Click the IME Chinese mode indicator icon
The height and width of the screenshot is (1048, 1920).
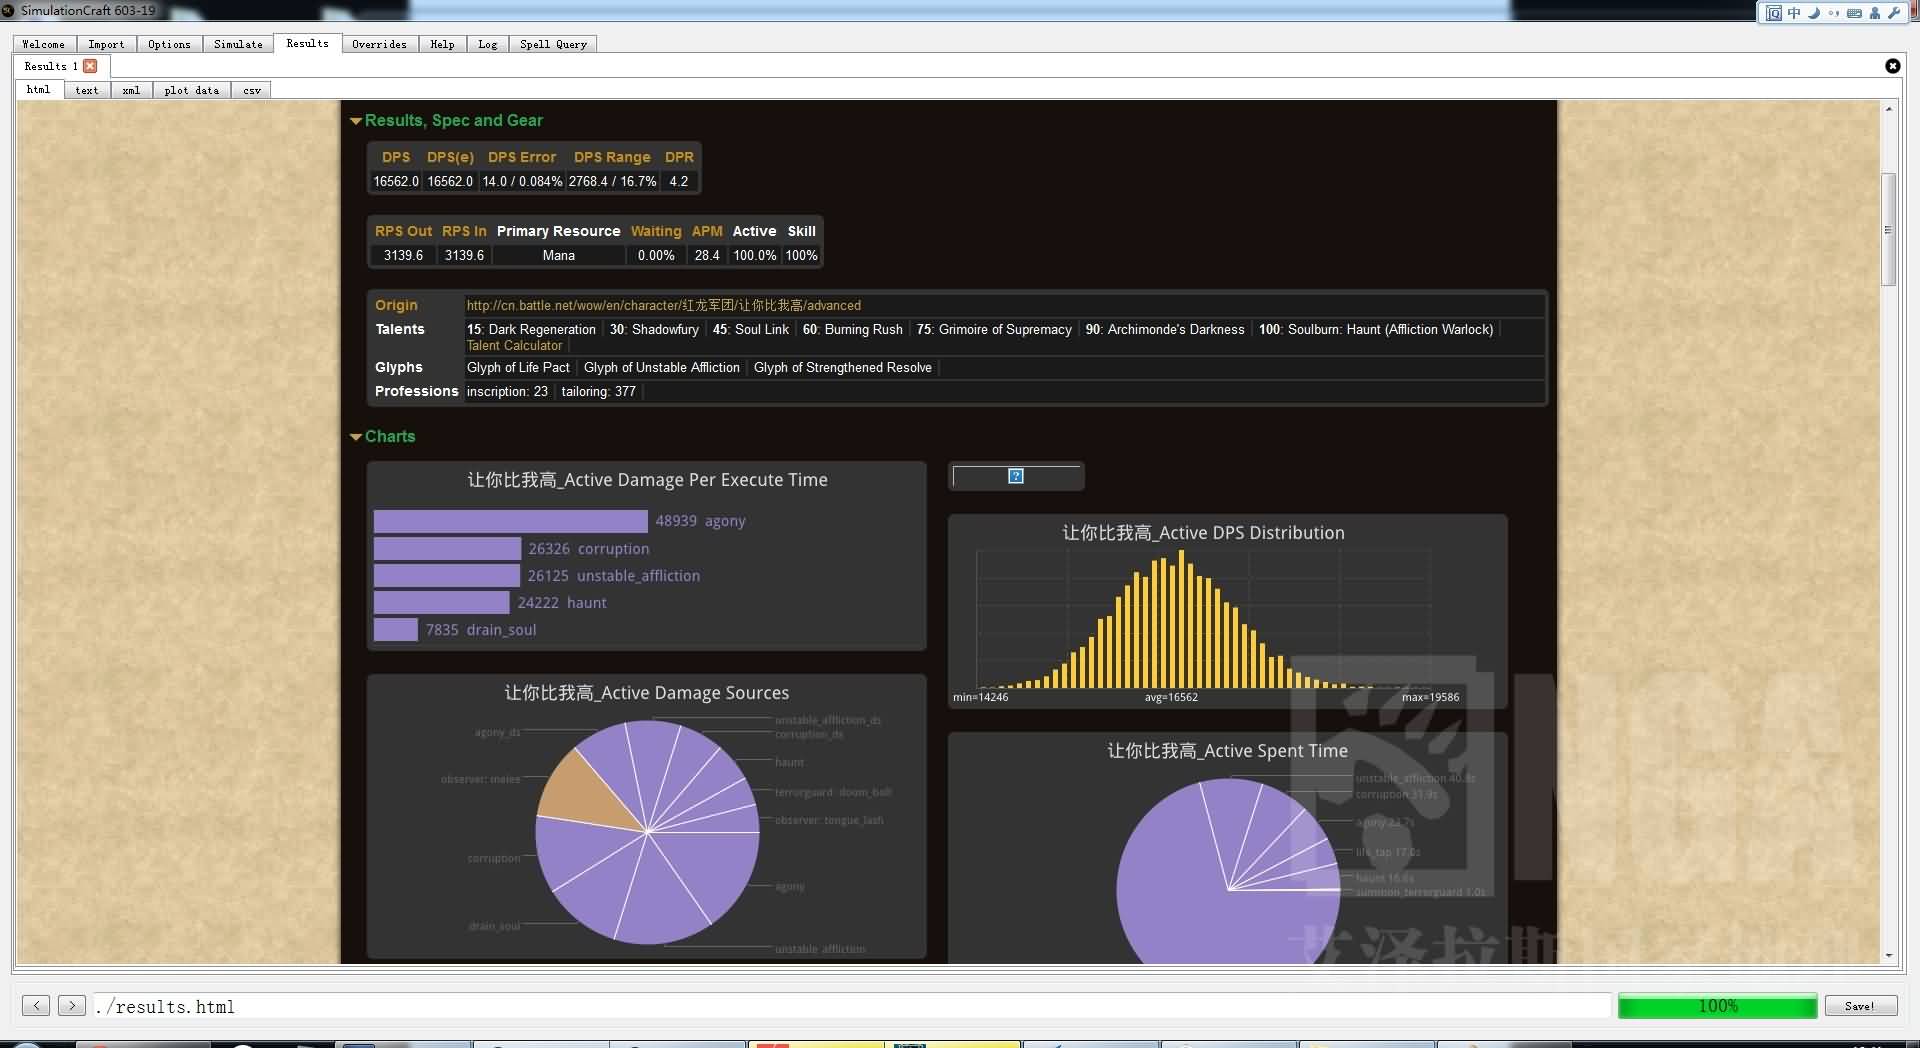pos(1794,13)
